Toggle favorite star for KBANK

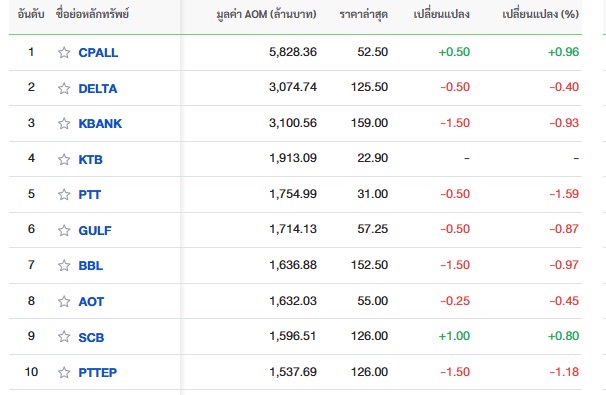click(x=64, y=123)
